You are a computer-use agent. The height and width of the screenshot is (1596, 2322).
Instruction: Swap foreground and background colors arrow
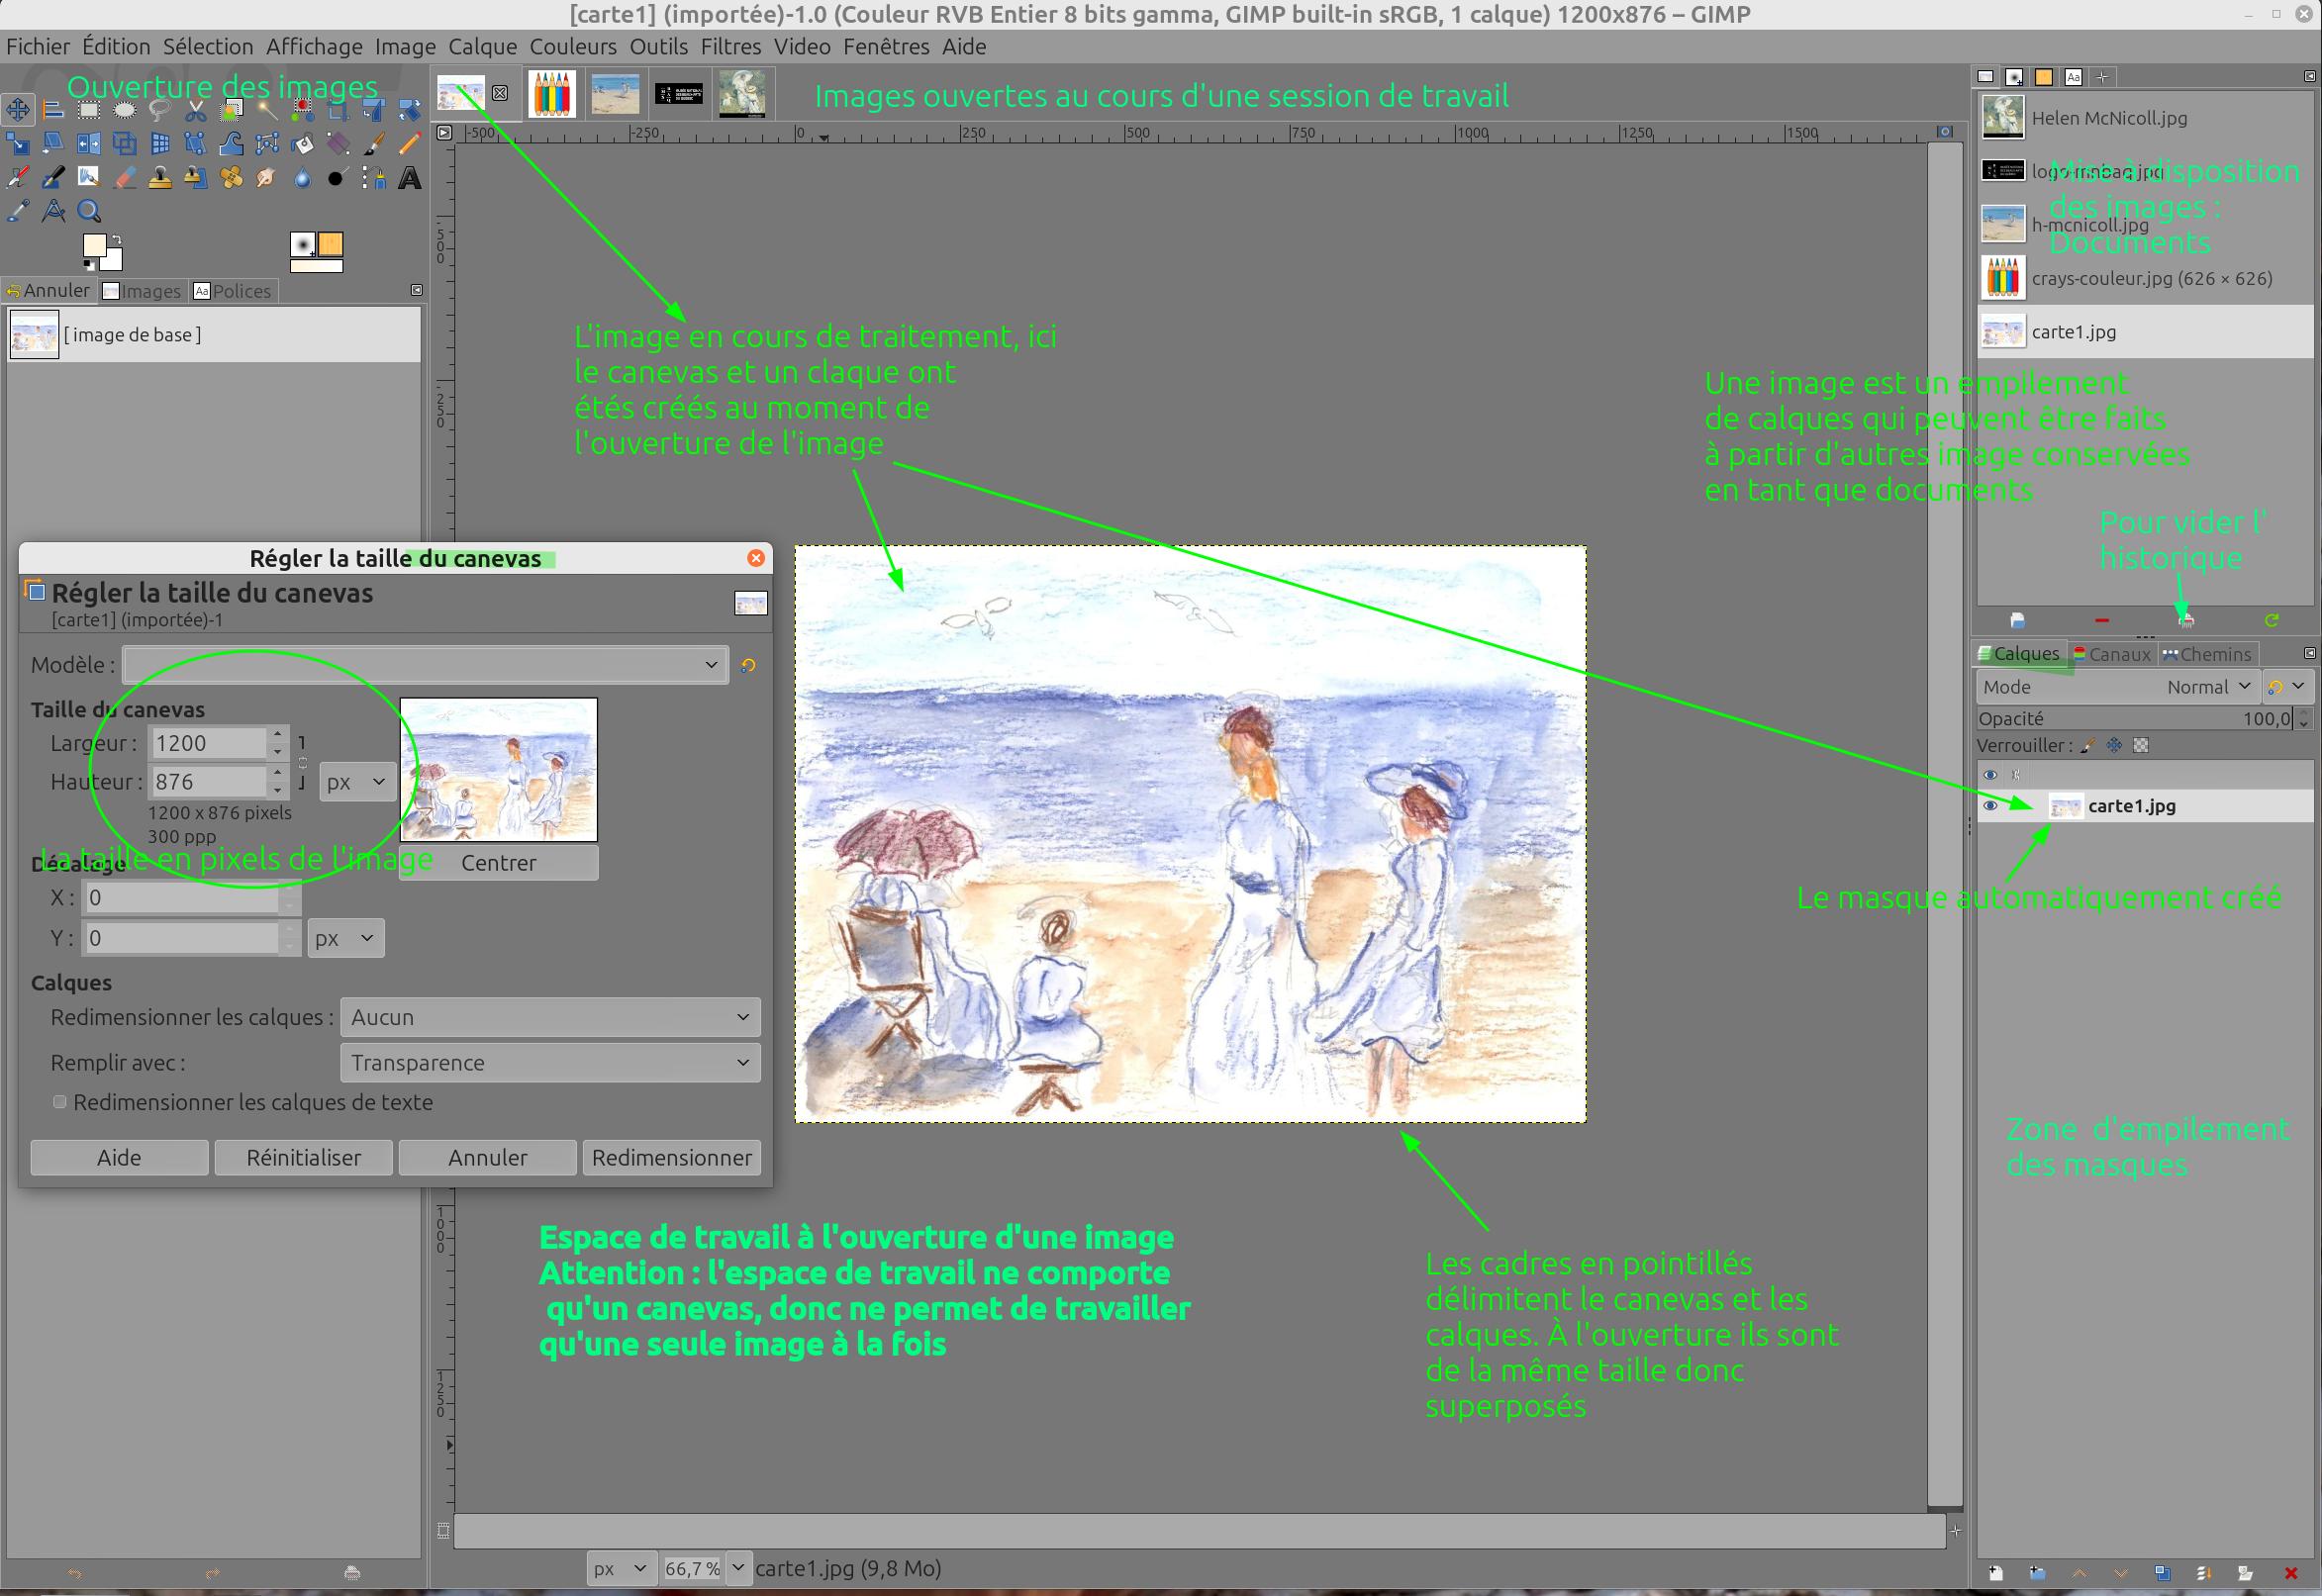(x=117, y=240)
